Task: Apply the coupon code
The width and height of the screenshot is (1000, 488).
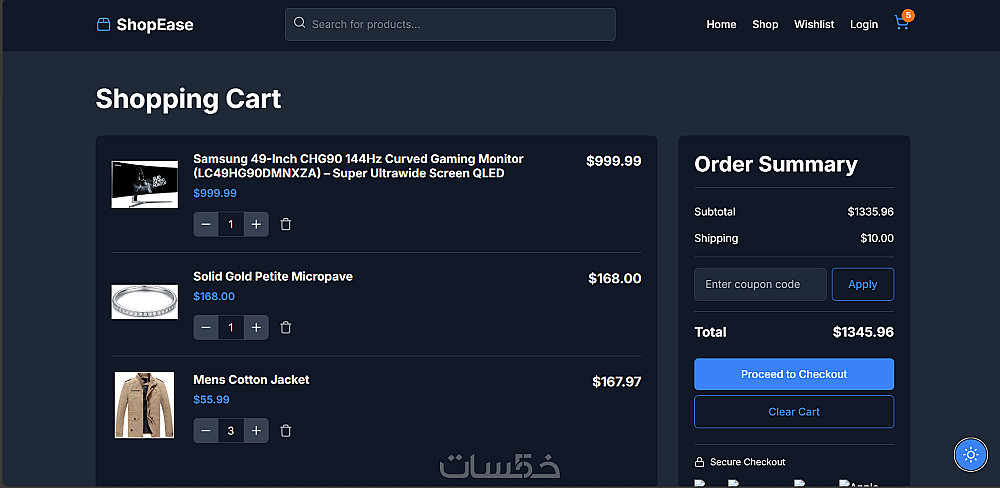Action: pyautogui.click(x=863, y=284)
